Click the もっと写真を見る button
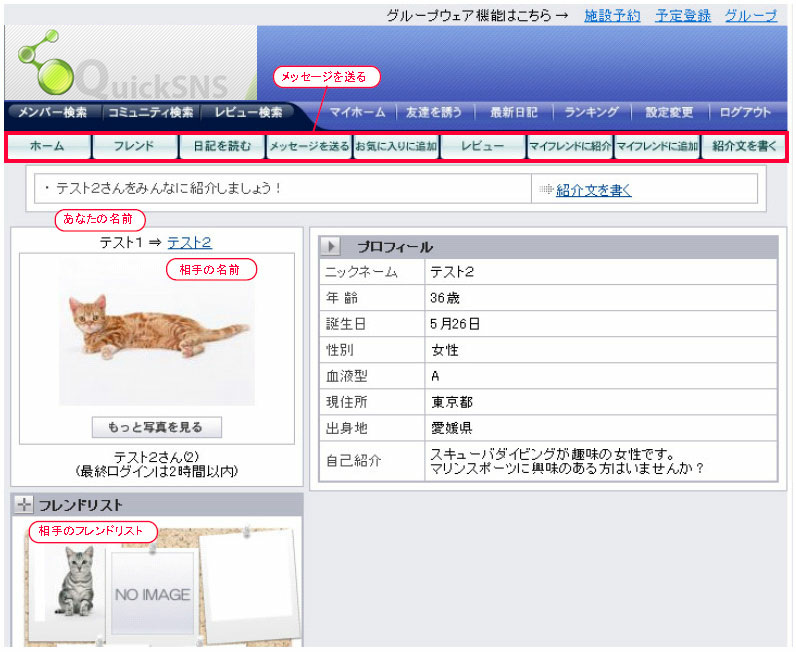796x652 pixels. (x=155, y=428)
